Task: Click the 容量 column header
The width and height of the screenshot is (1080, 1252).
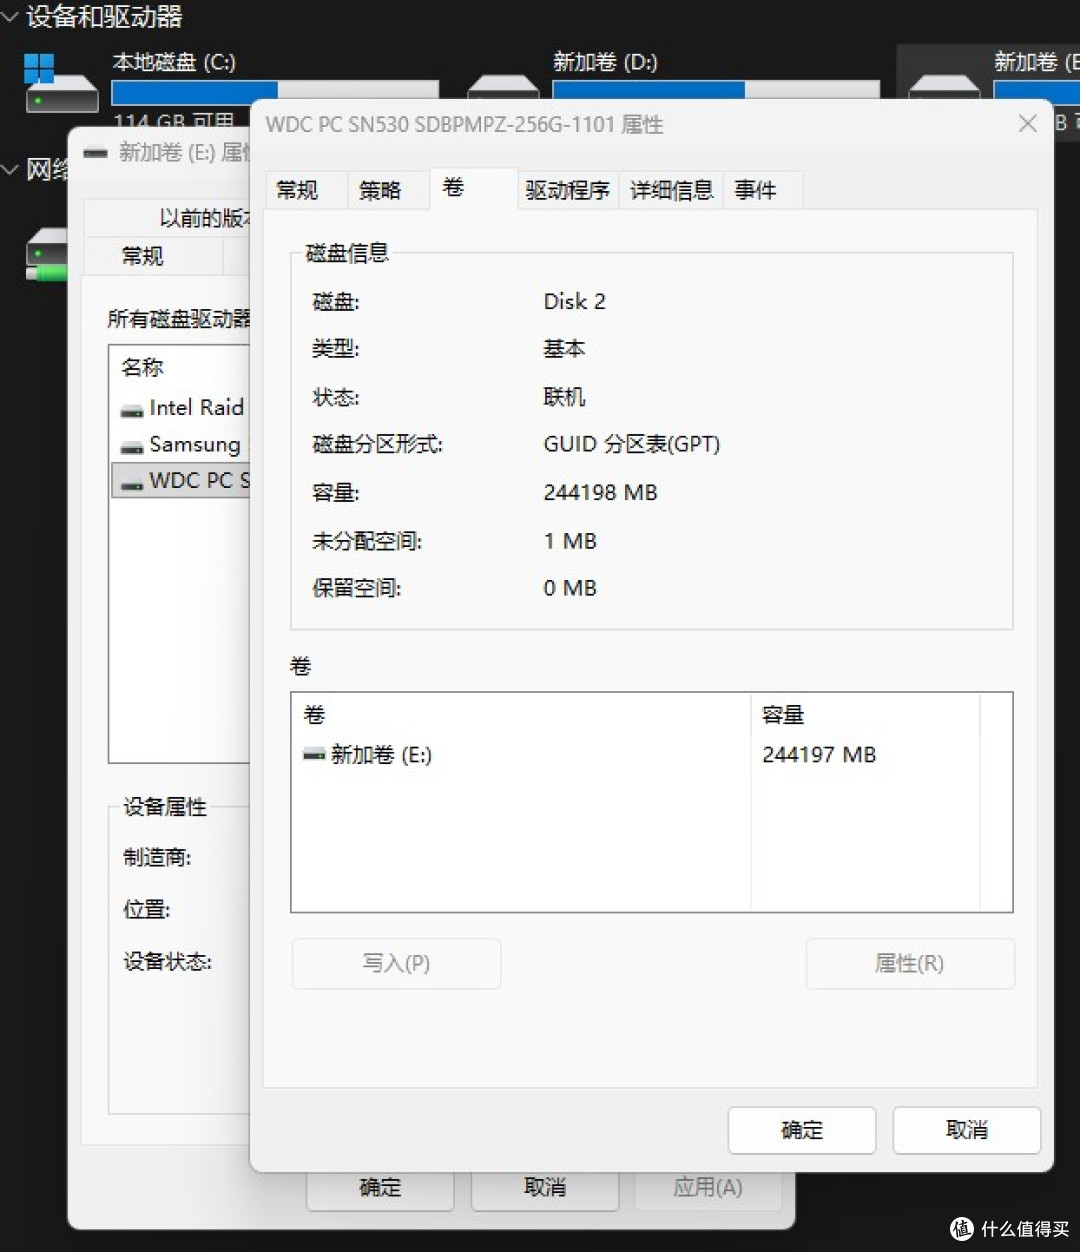Action: click(x=866, y=714)
